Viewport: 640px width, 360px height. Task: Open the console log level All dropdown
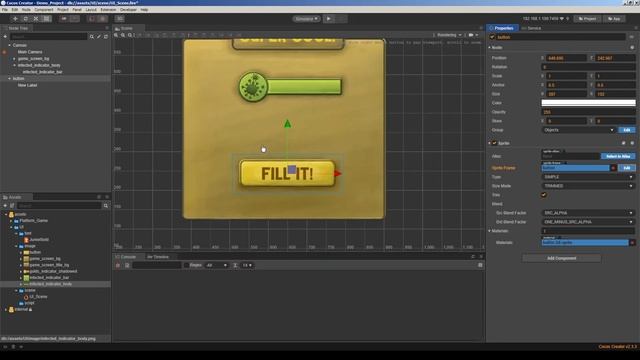216,265
